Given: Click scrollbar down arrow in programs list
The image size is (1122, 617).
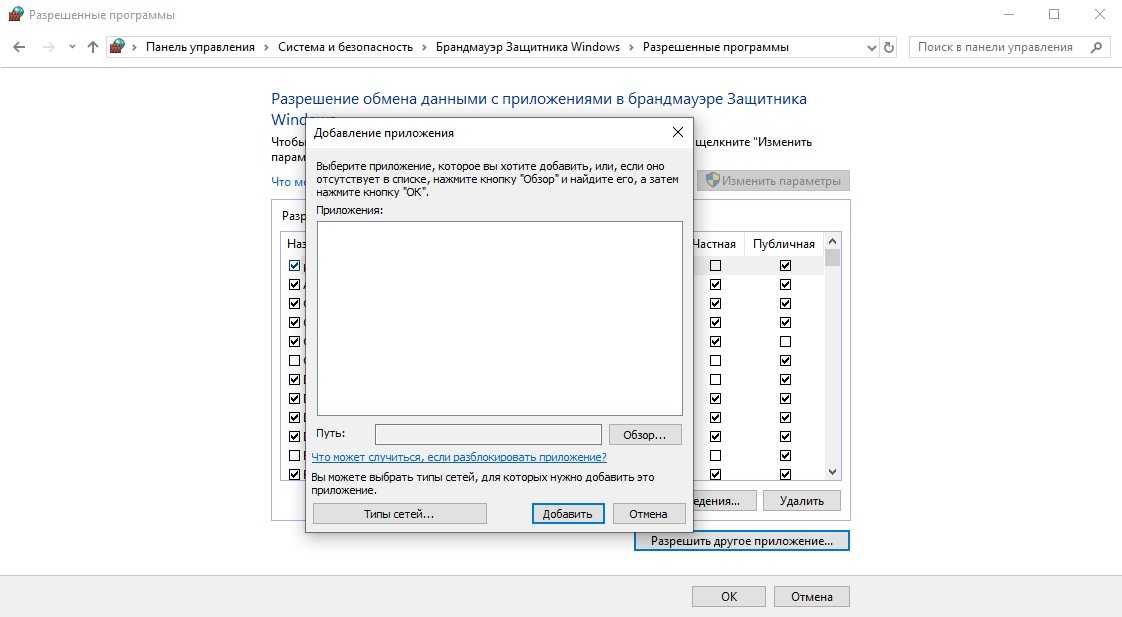Looking at the screenshot, I should pos(832,472).
